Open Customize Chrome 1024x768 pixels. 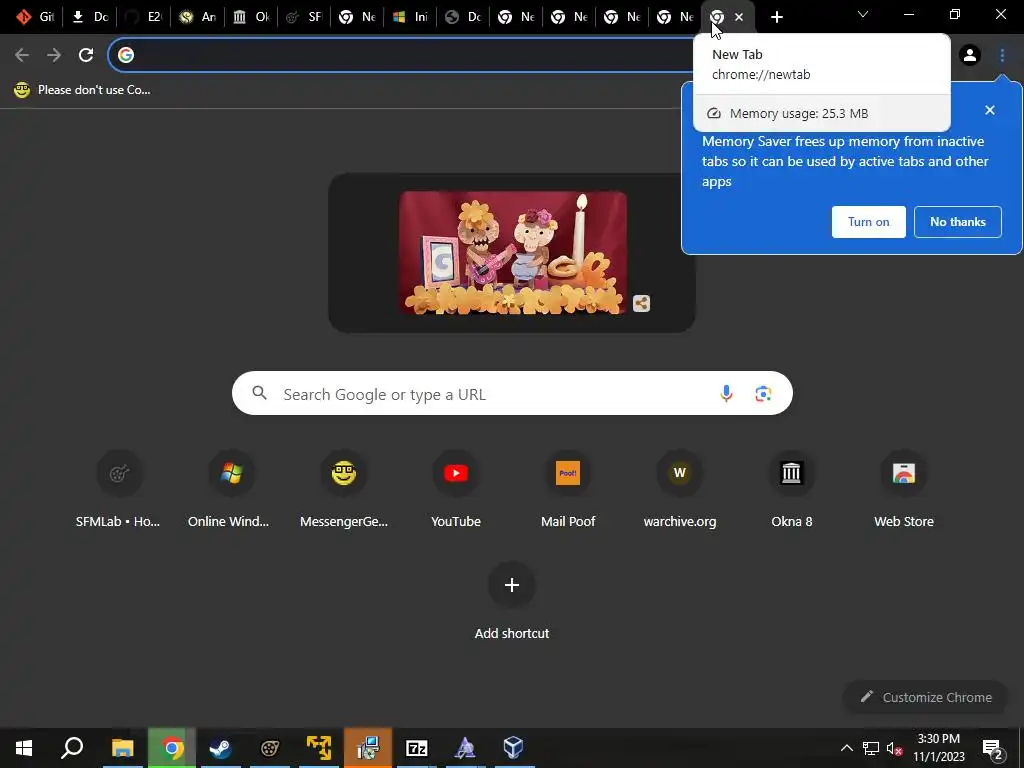(x=926, y=697)
